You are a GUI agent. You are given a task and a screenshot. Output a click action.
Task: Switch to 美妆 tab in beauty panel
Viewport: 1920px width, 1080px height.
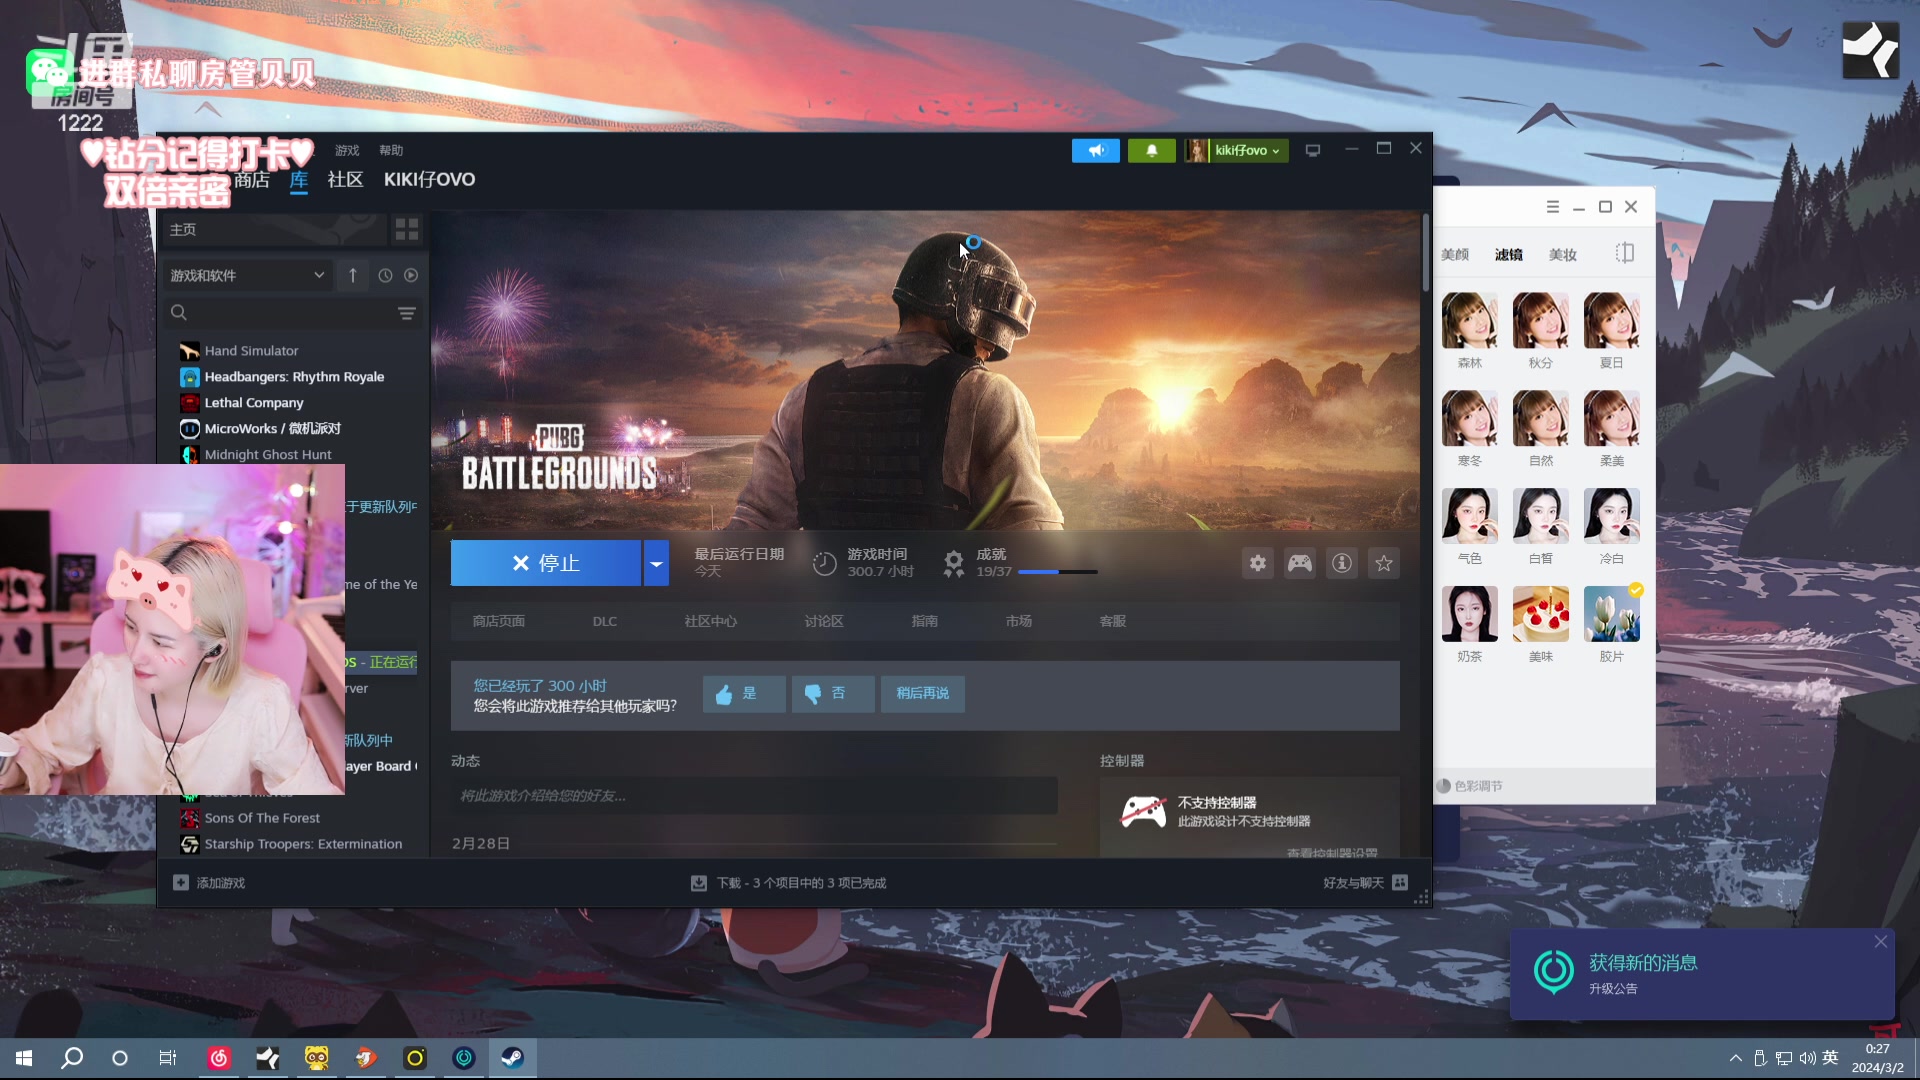(x=1563, y=255)
